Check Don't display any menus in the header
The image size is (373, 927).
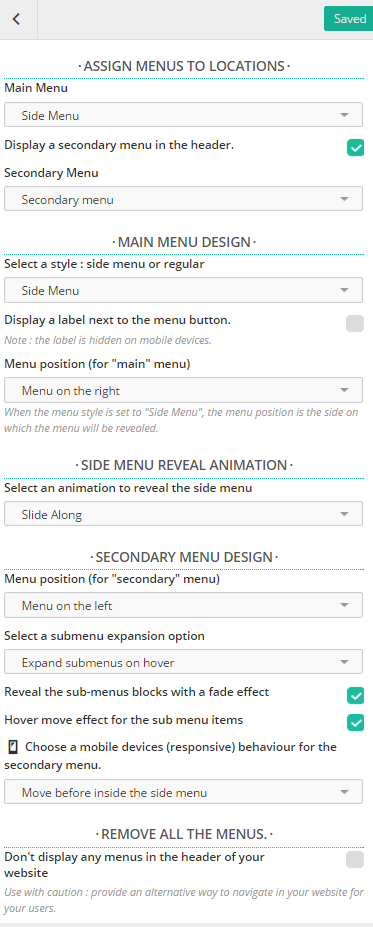pyautogui.click(x=355, y=860)
